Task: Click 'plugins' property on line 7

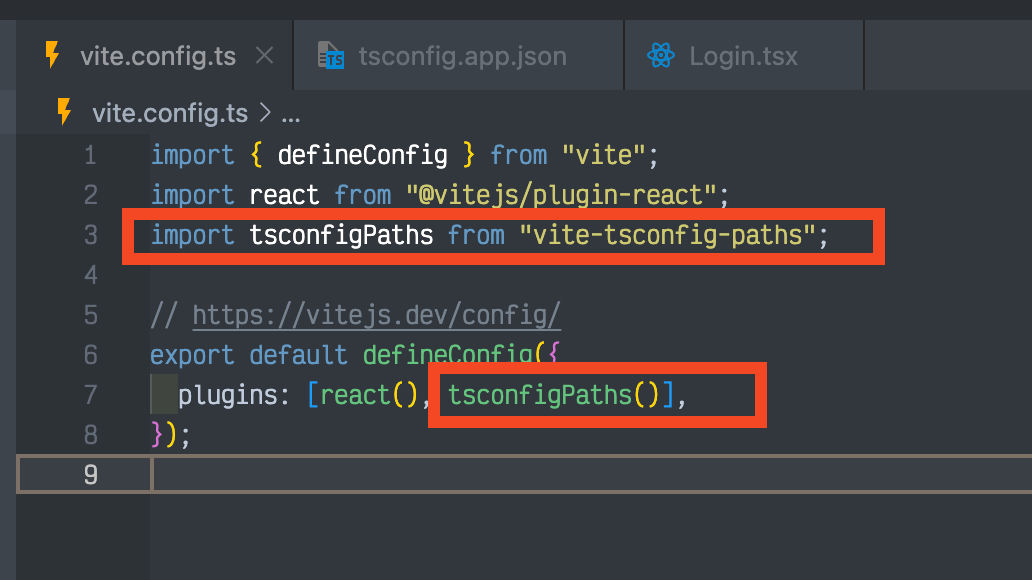Action: (x=227, y=395)
